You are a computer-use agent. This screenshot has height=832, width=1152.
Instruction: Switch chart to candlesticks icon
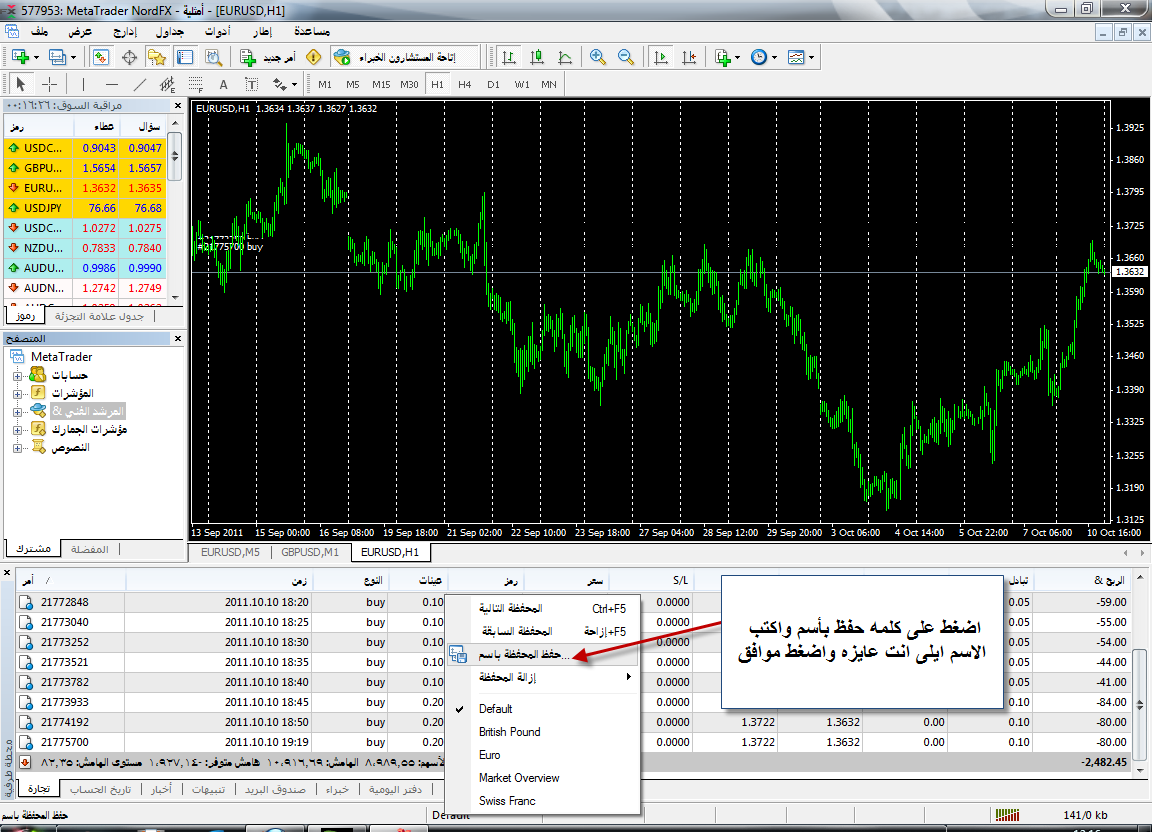[x=536, y=57]
